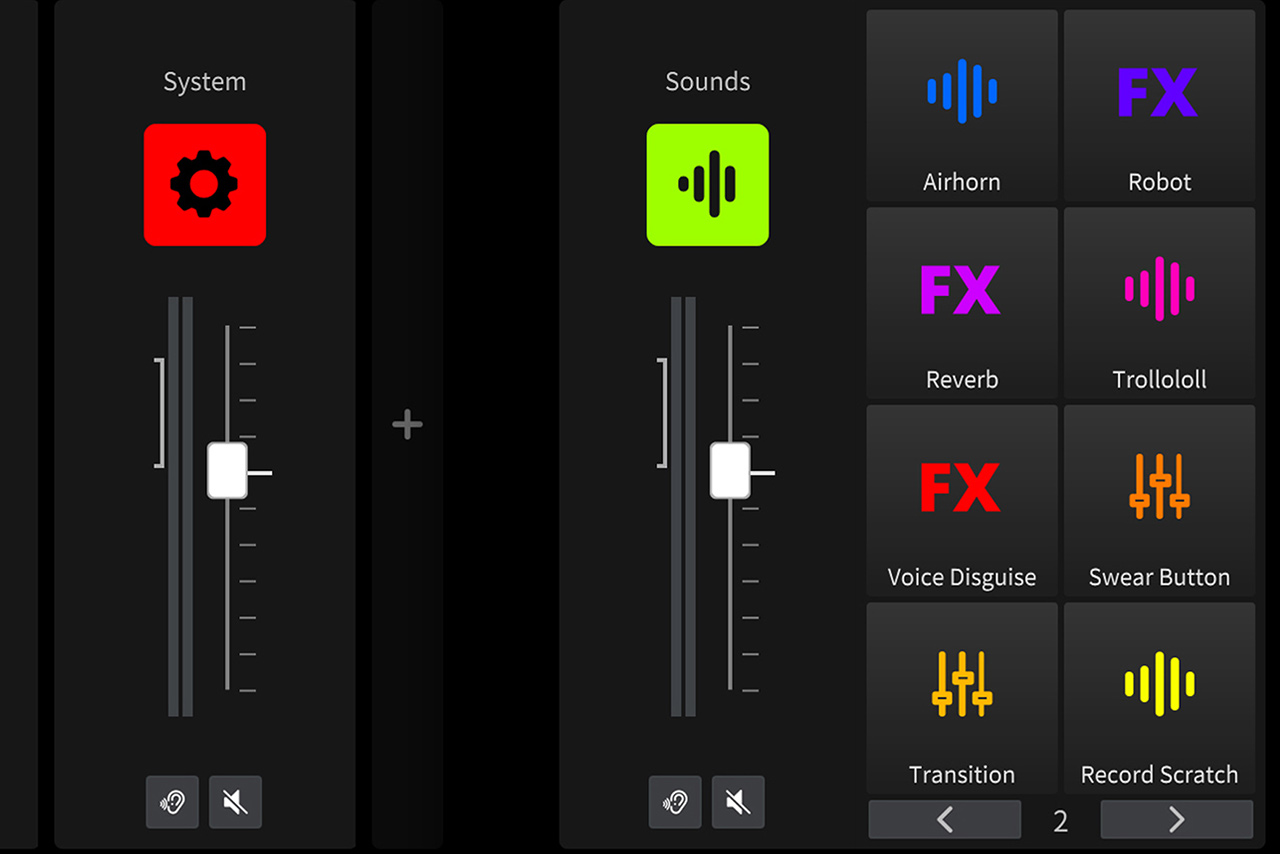Toggle listen monitoring on System channel
1280x854 pixels.
(x=172, y=802)
